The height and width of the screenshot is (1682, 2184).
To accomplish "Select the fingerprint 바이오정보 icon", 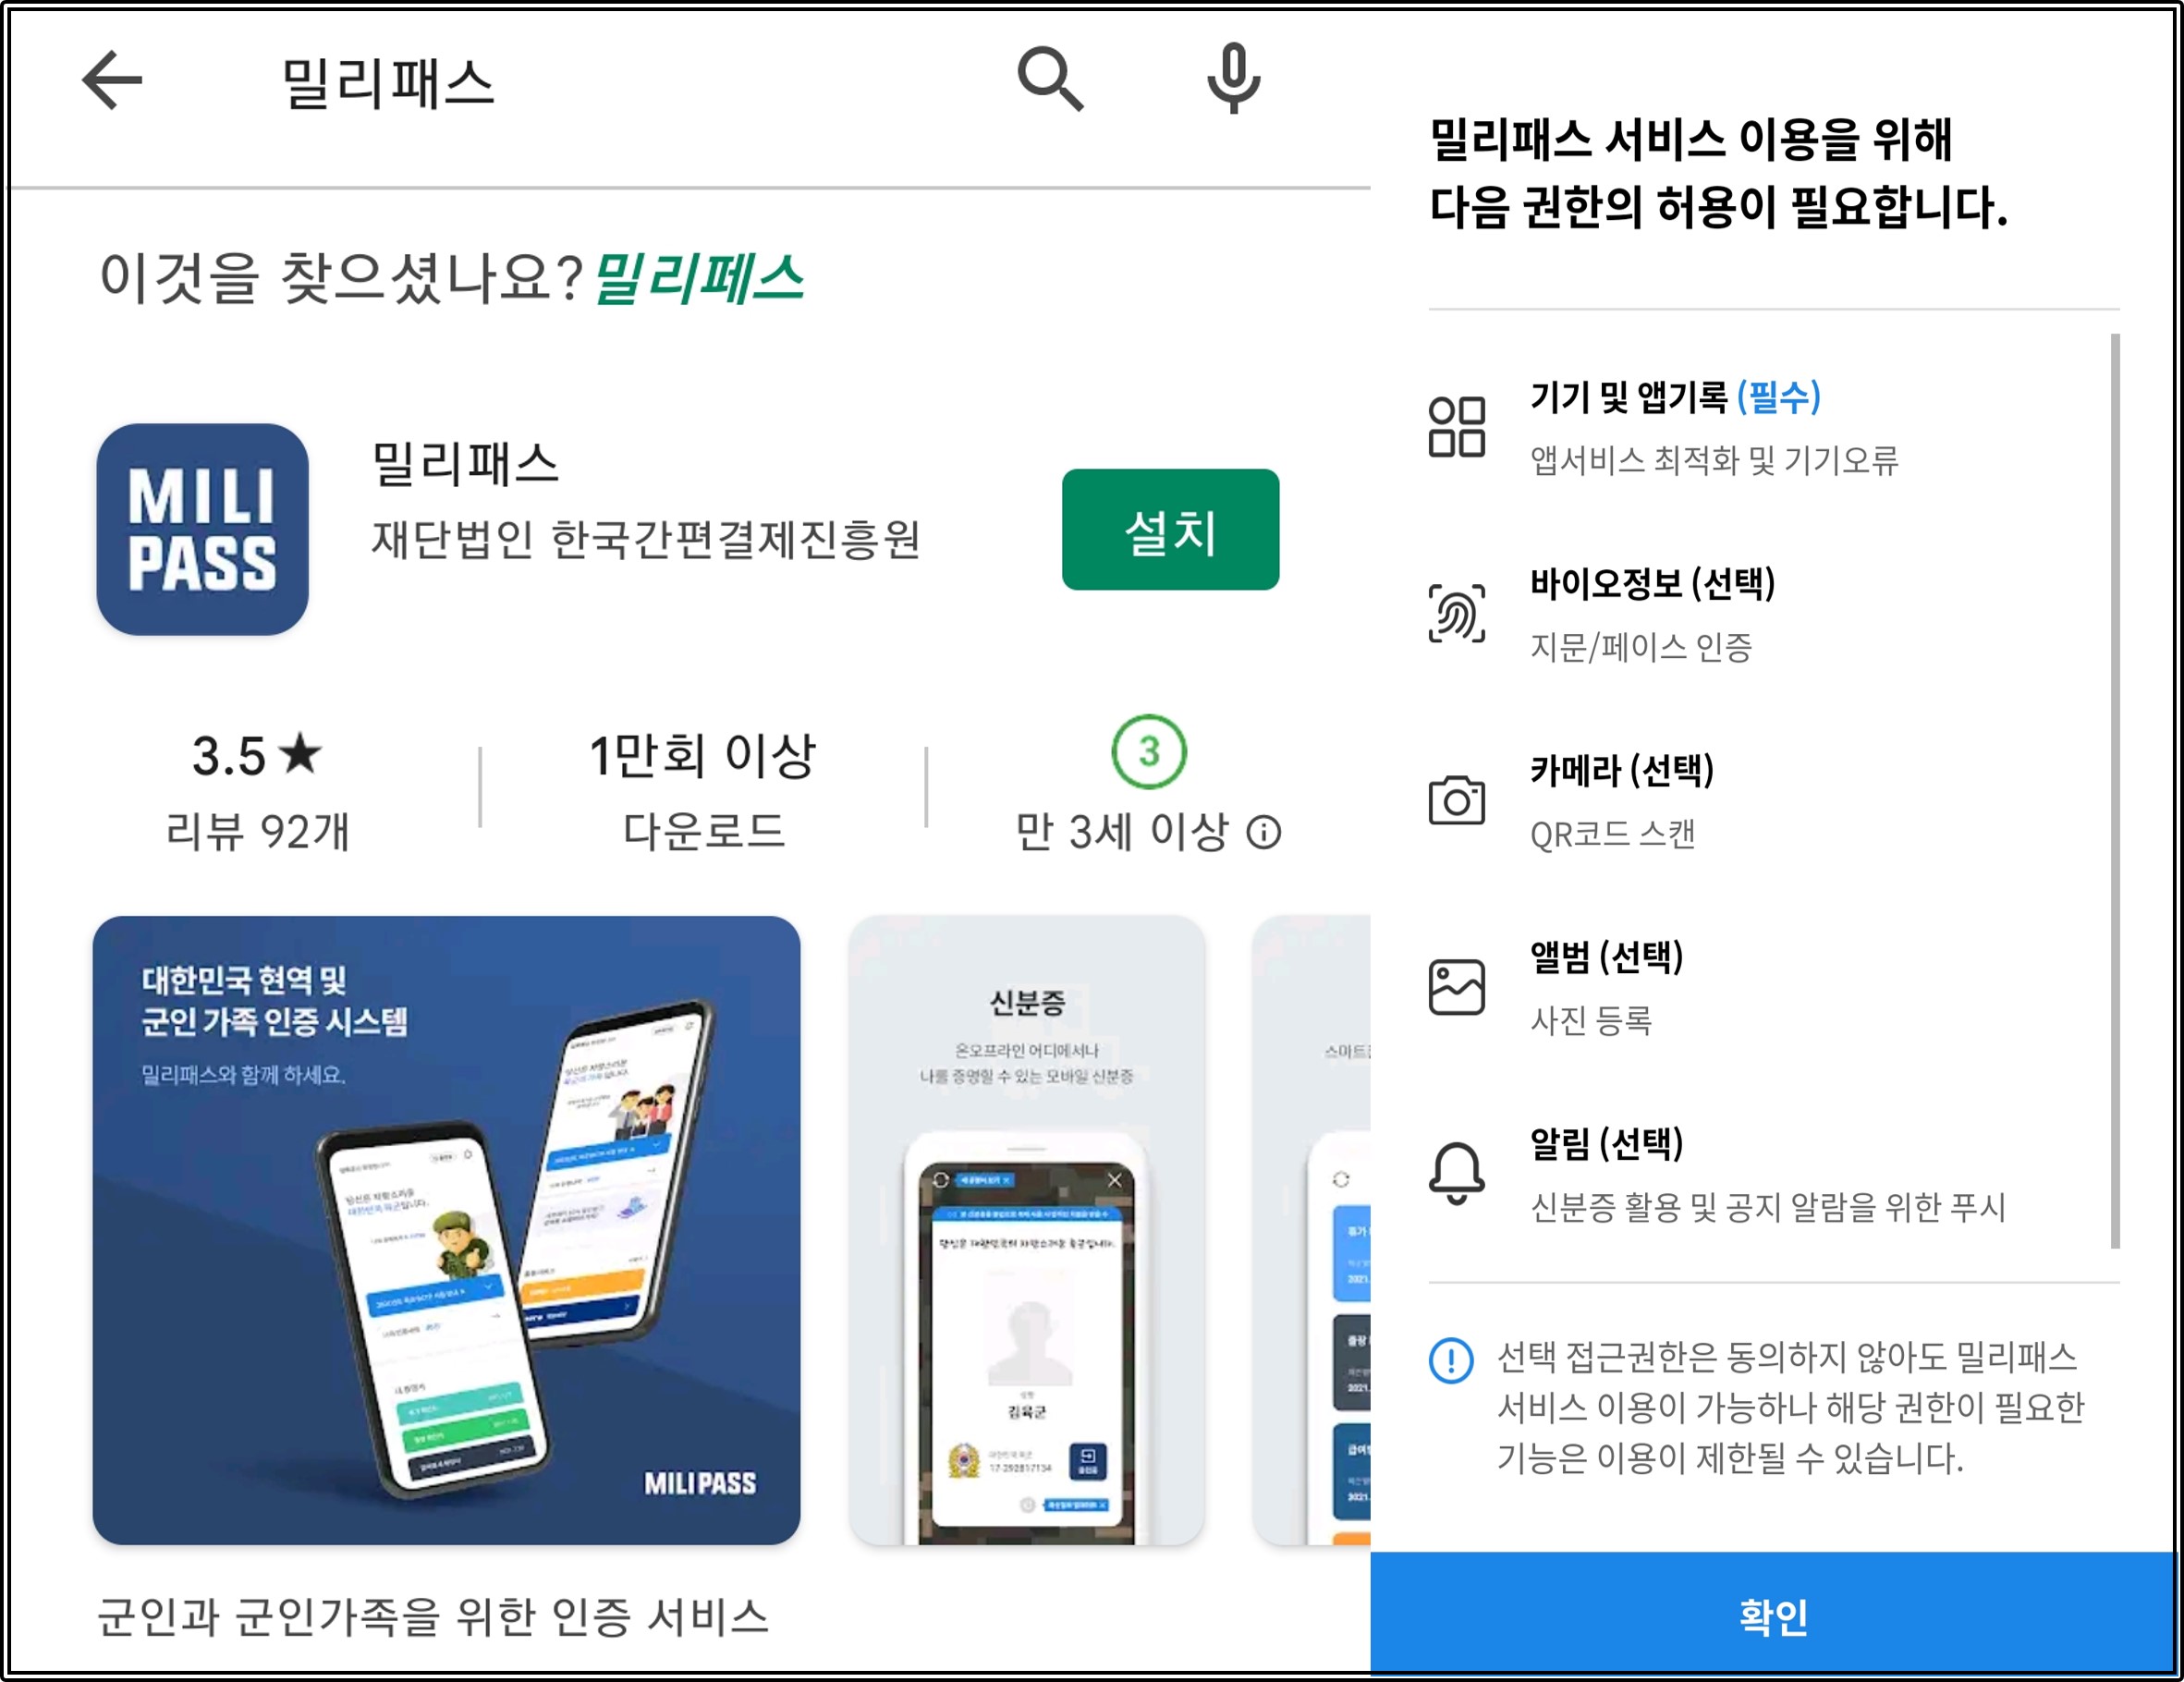I will (1457, 613).
